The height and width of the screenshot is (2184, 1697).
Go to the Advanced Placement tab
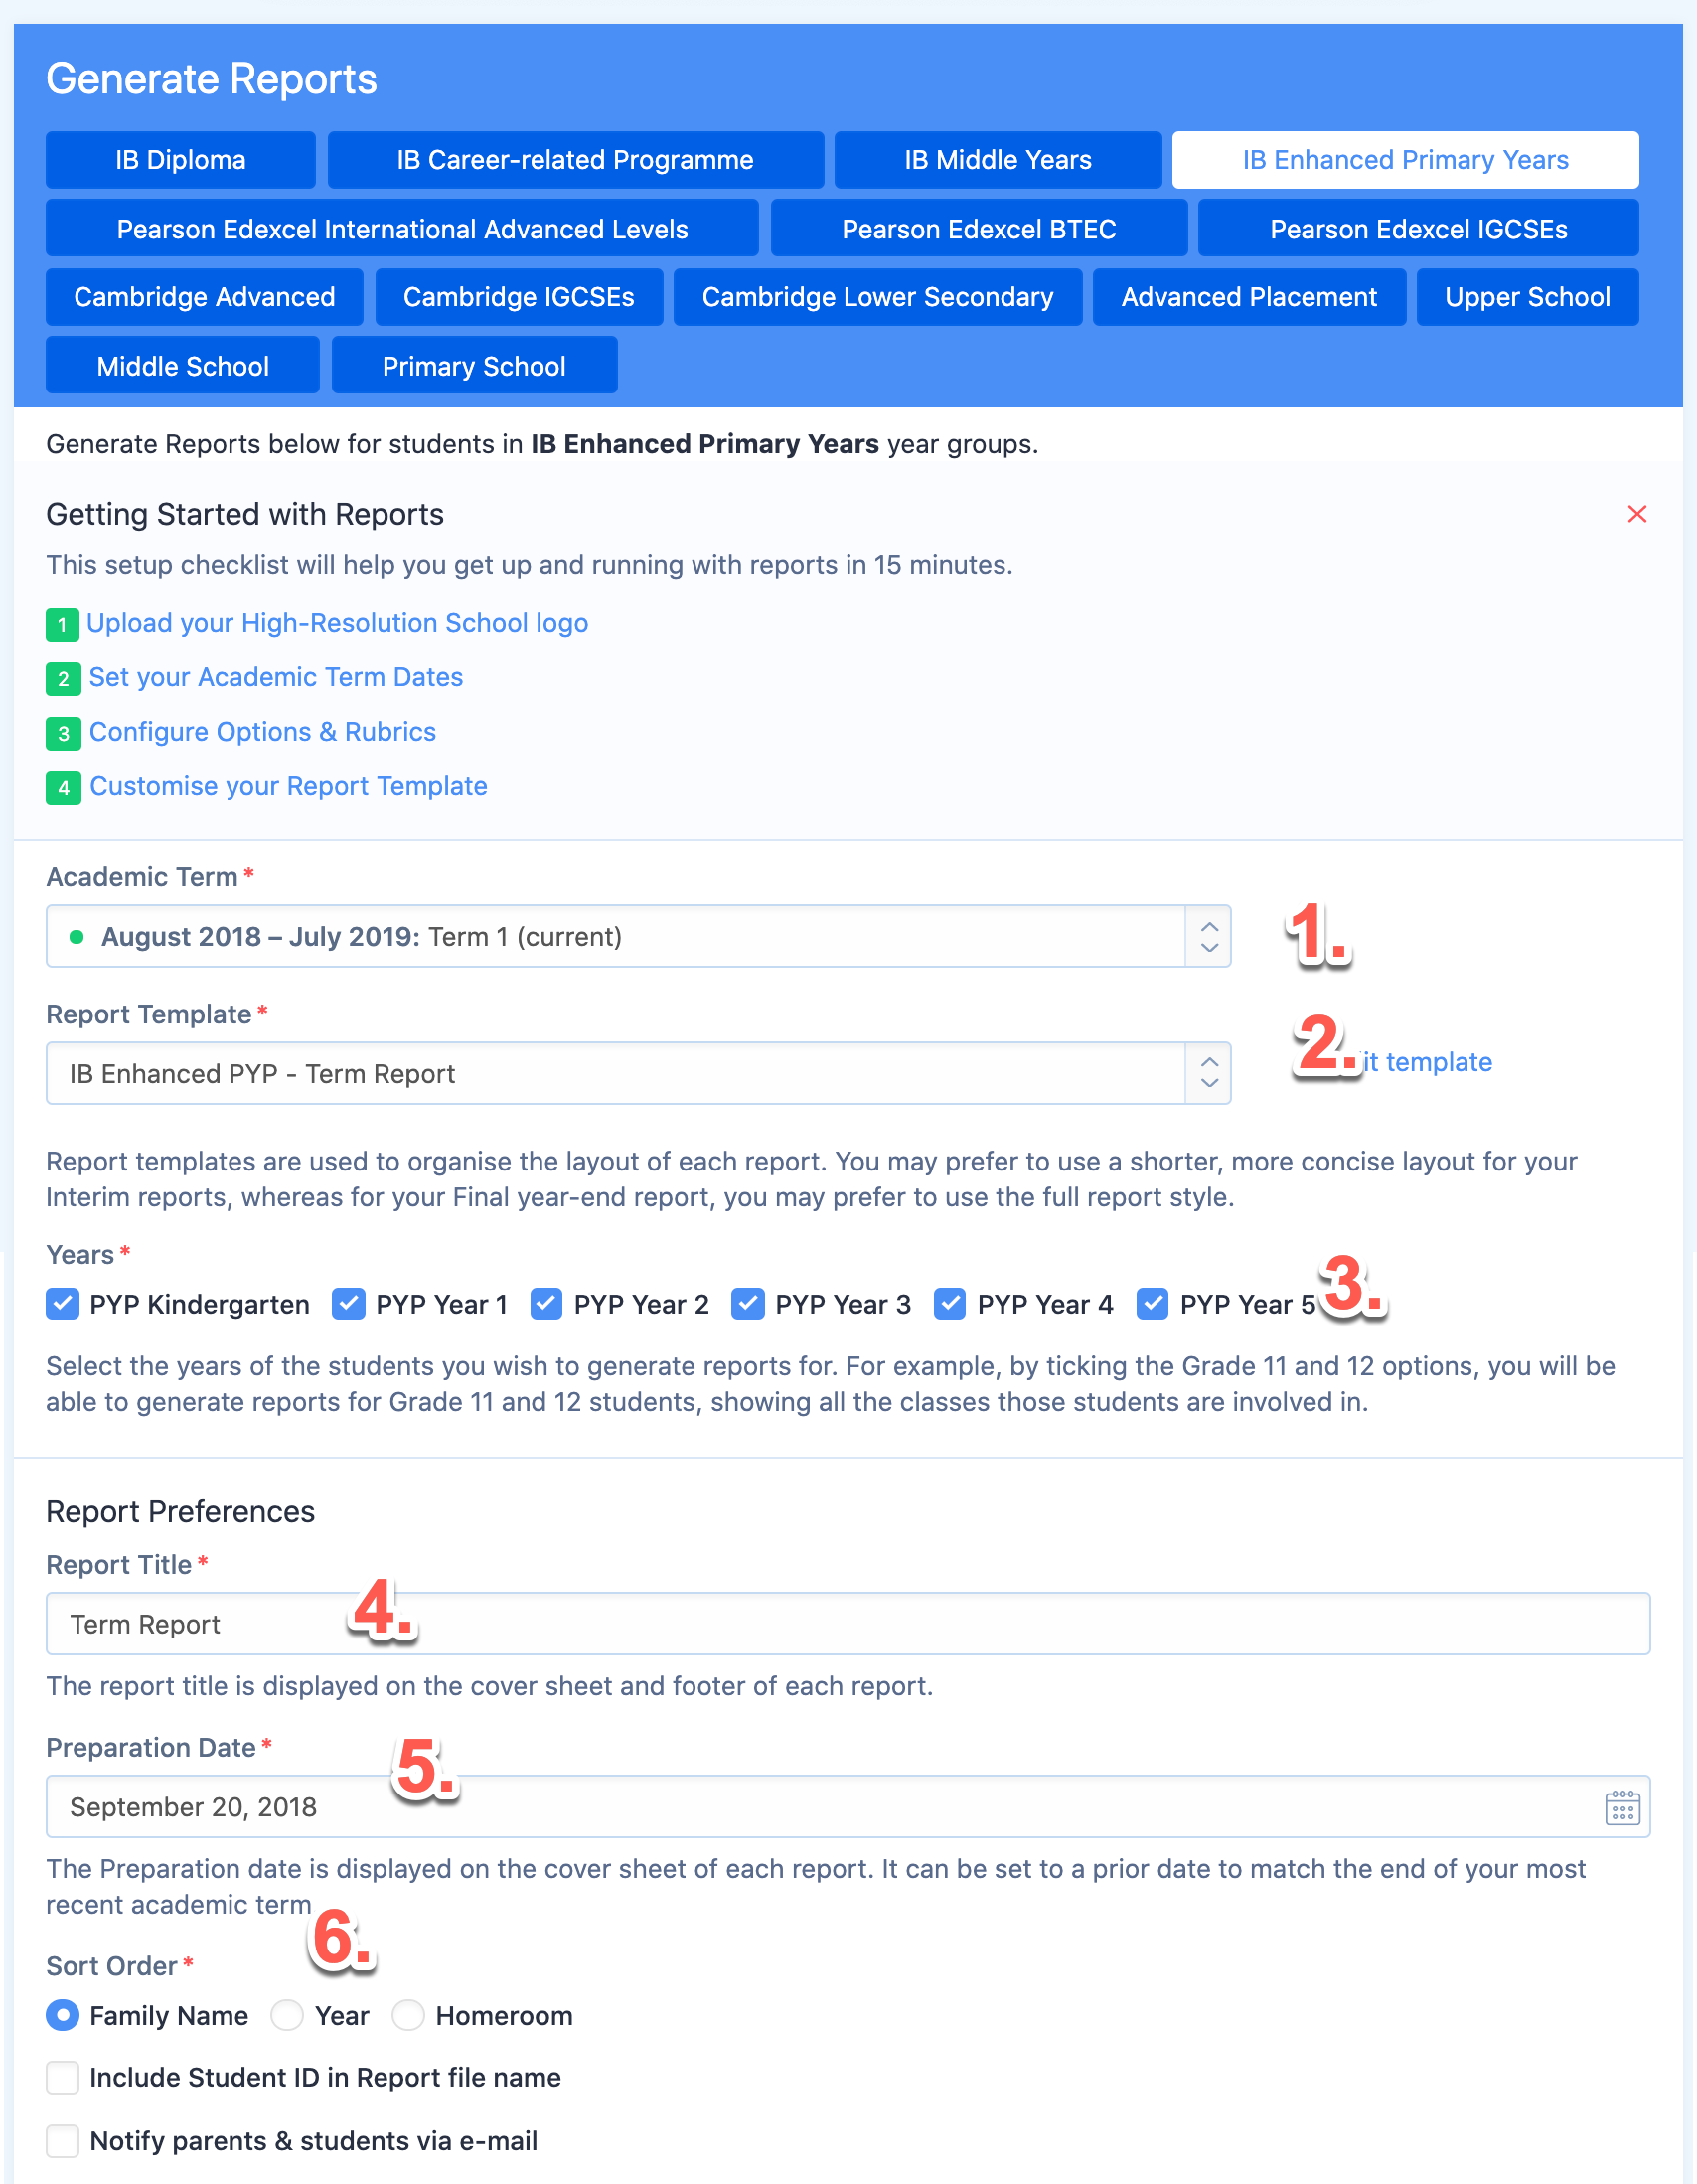click(1249, 297)
